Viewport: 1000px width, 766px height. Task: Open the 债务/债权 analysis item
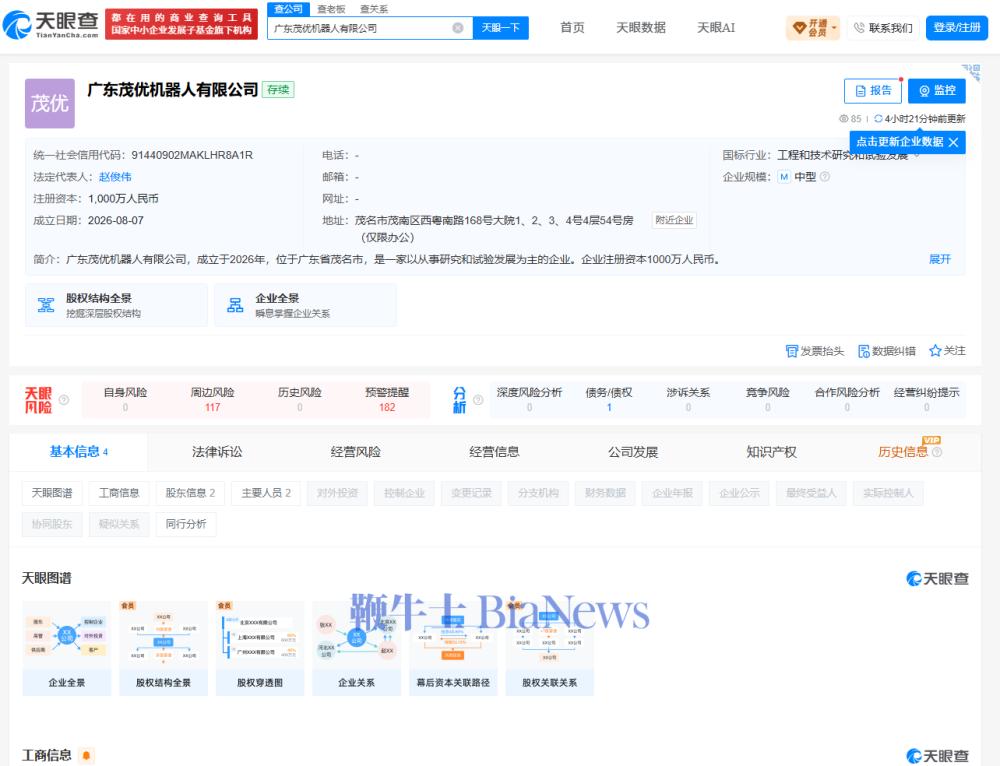pyautogui.click(x=609, y=399)
